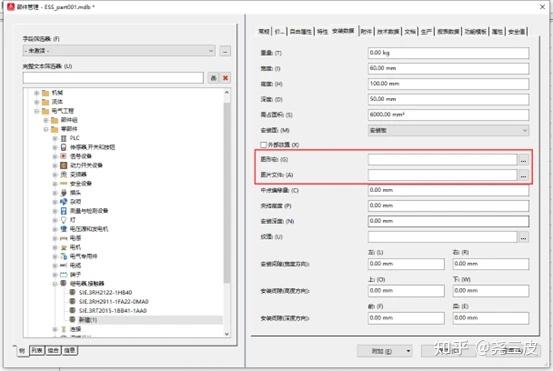Click browse button for 图片文件 (A) field
Screen dimensions: 553x371
click(523, 175)
